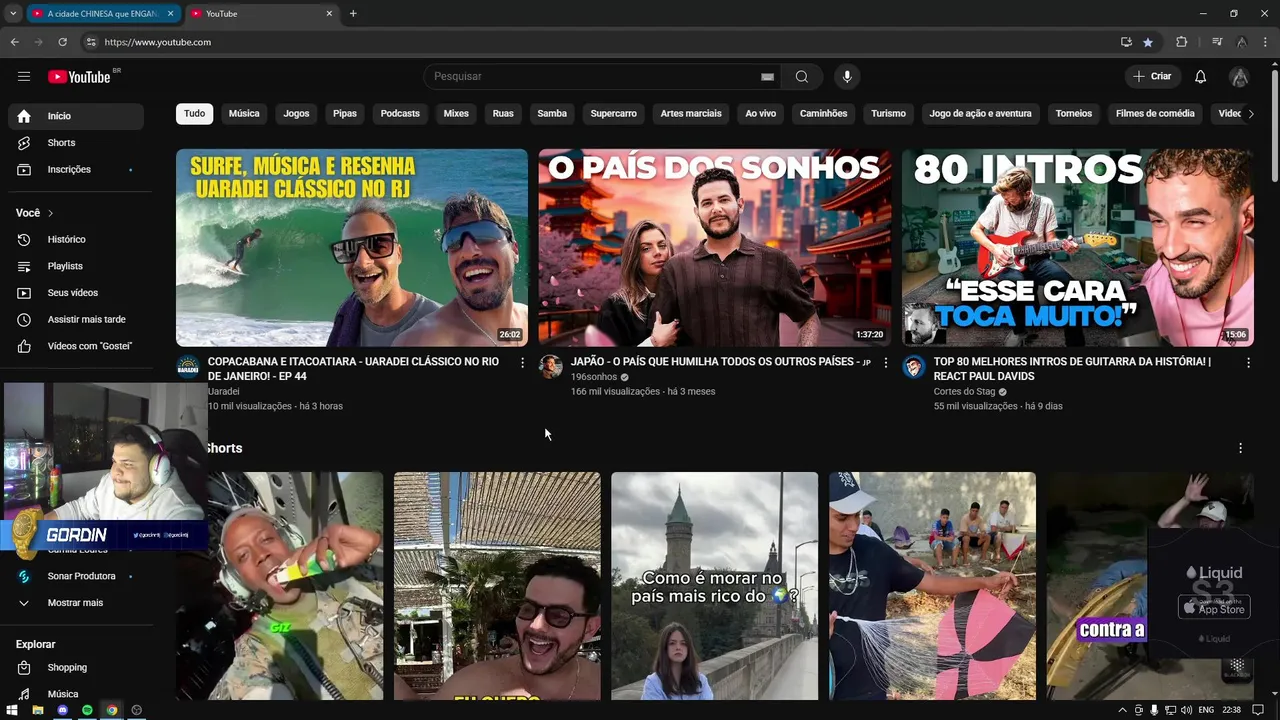The image size is (1280, 720).
Task: Select the Pipas filter chip
Action: [345, 114]
